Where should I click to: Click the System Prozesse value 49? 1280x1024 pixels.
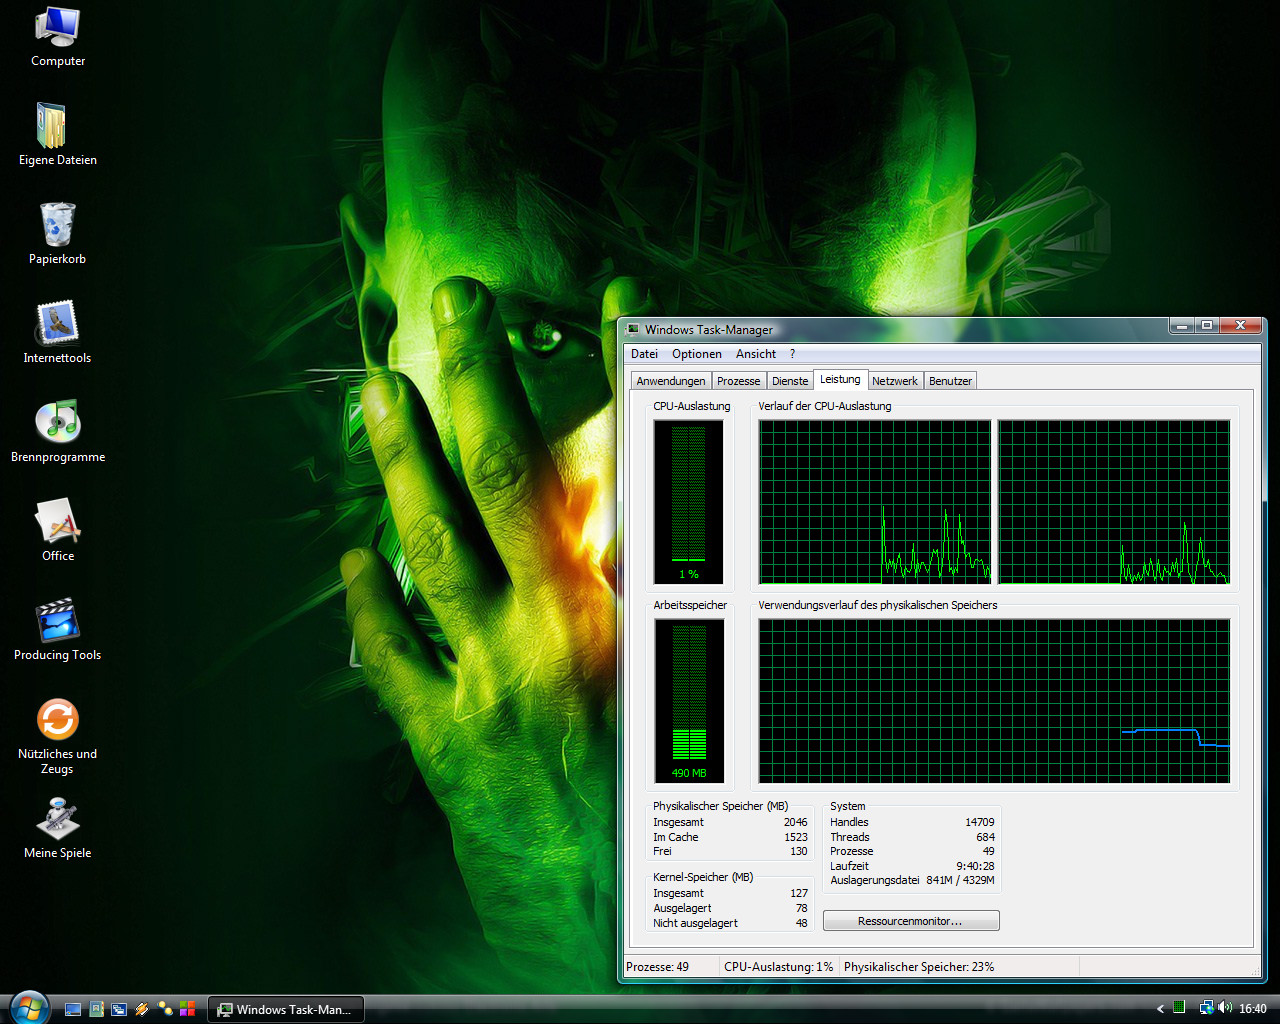pos(988,851)
